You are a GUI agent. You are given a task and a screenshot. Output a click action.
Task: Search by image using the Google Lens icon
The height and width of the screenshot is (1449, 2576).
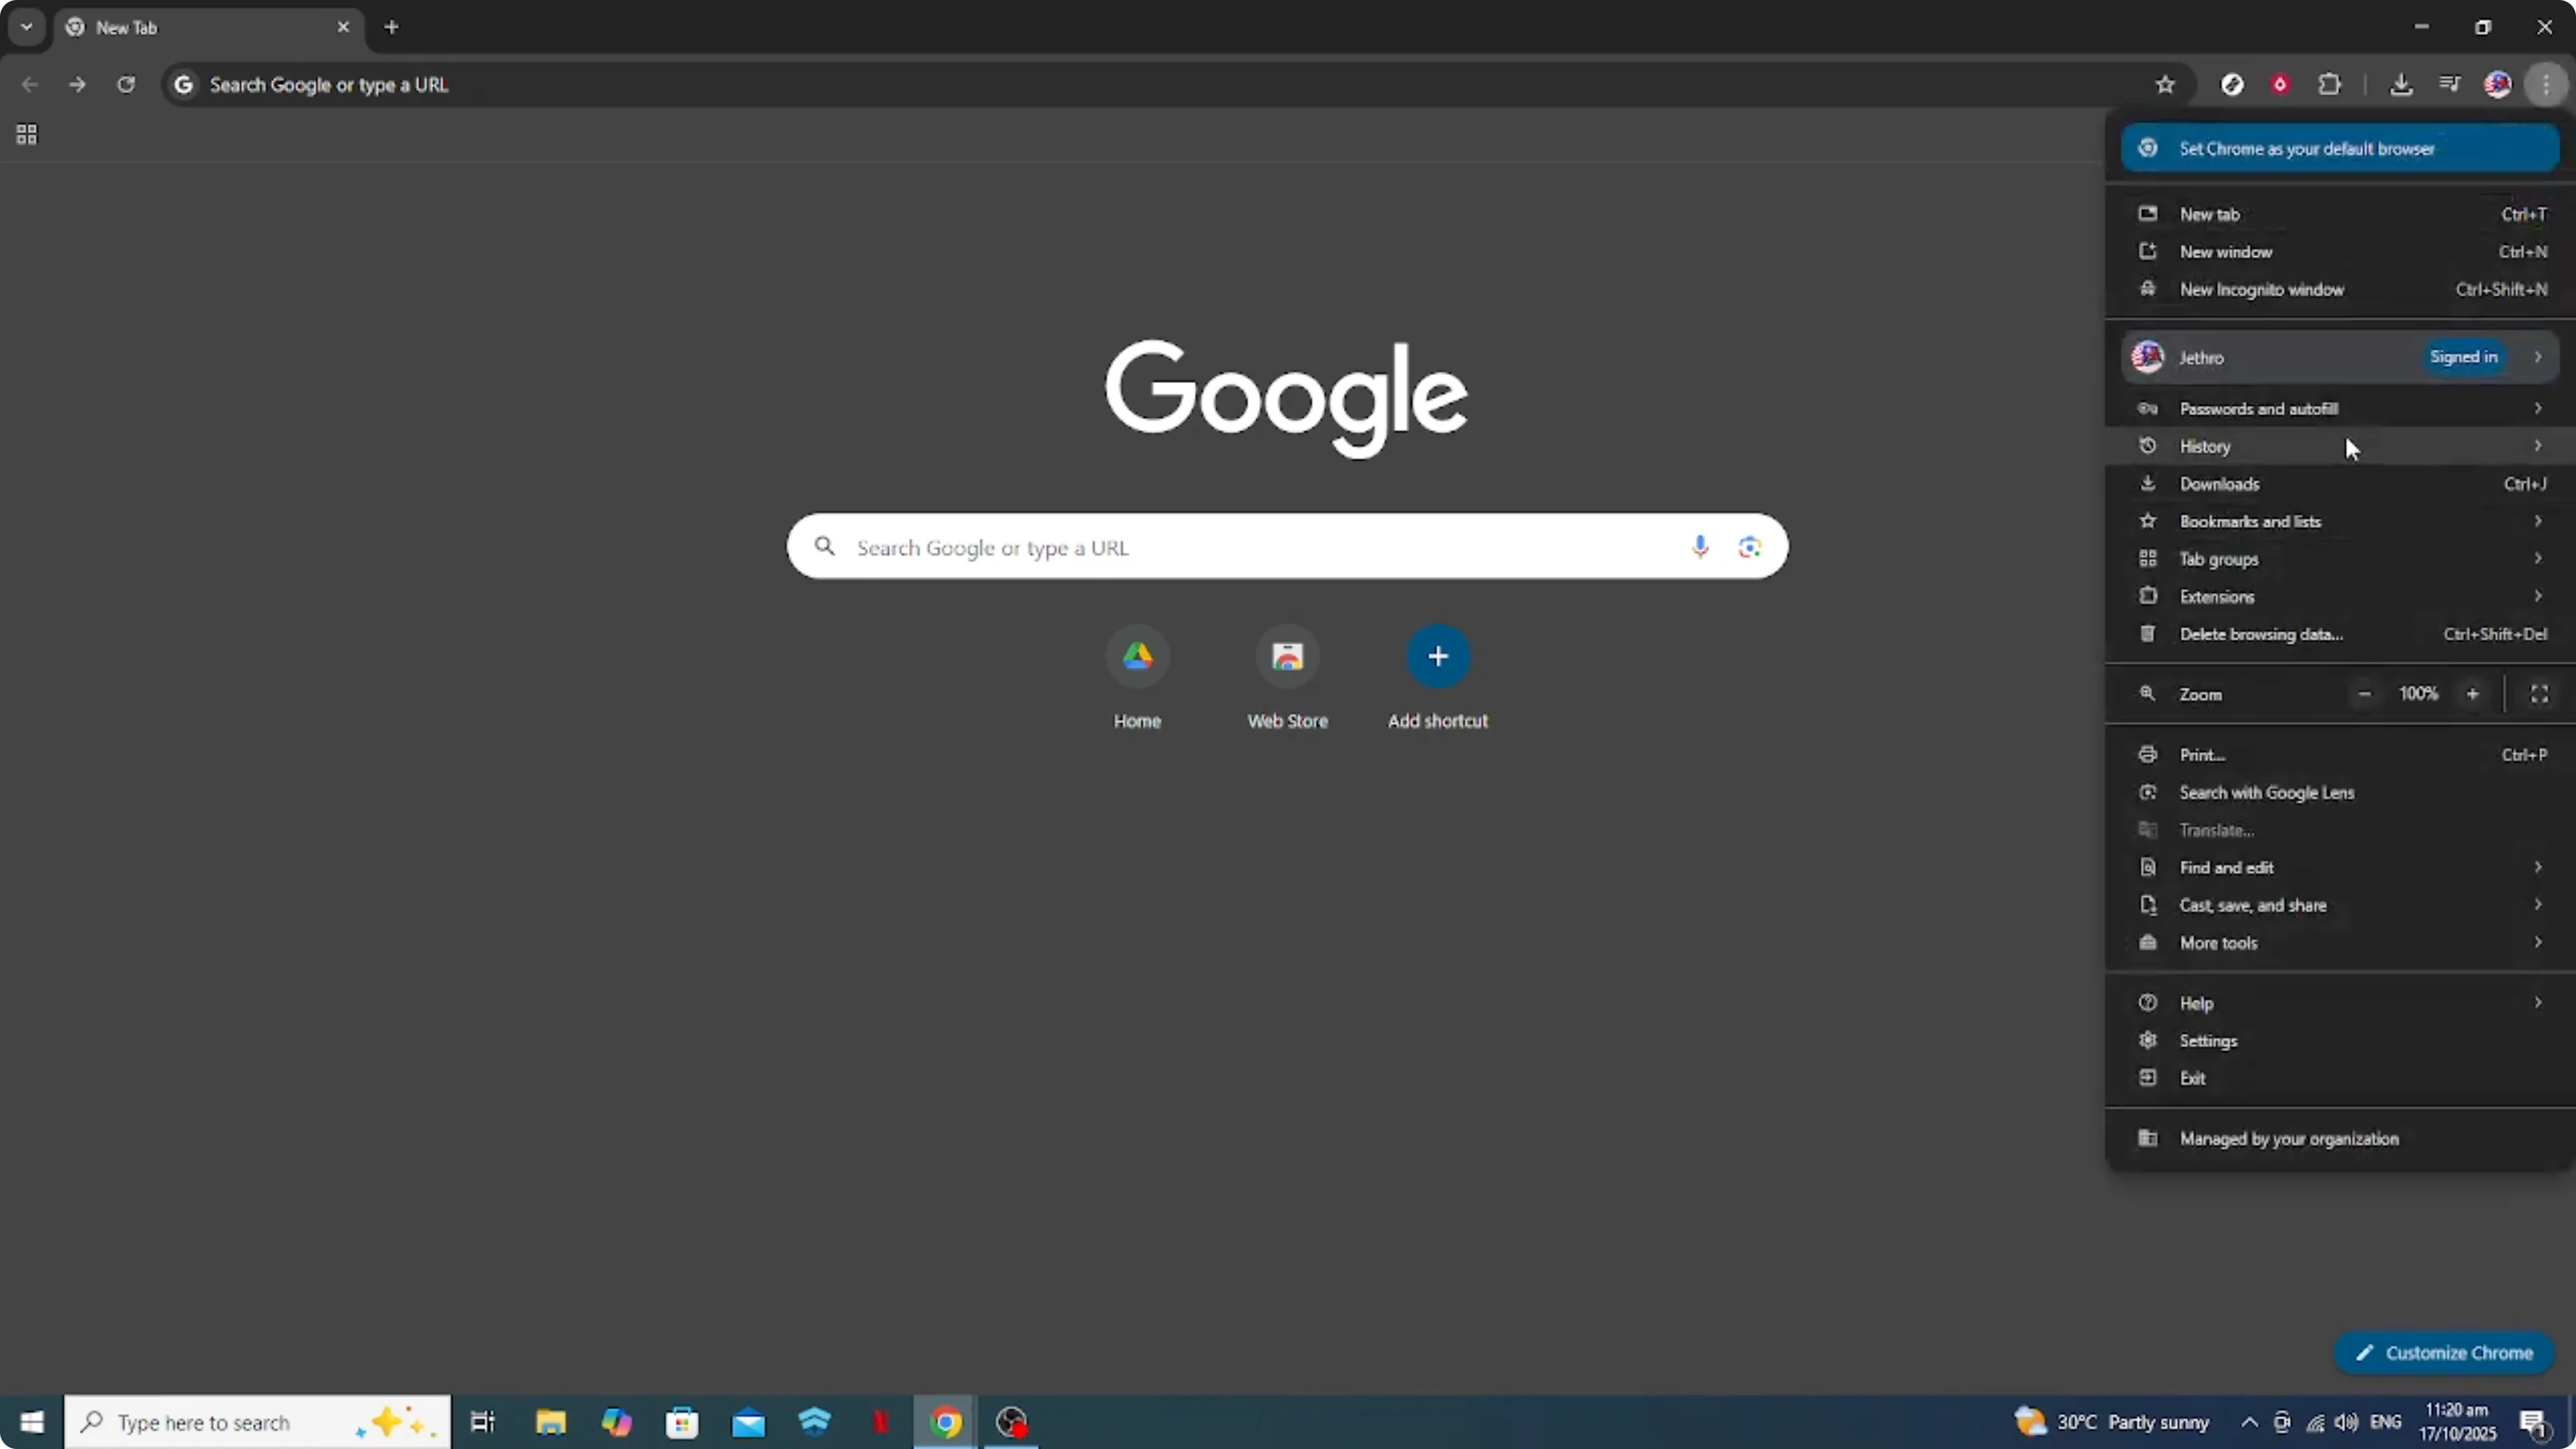[1749, 547]
